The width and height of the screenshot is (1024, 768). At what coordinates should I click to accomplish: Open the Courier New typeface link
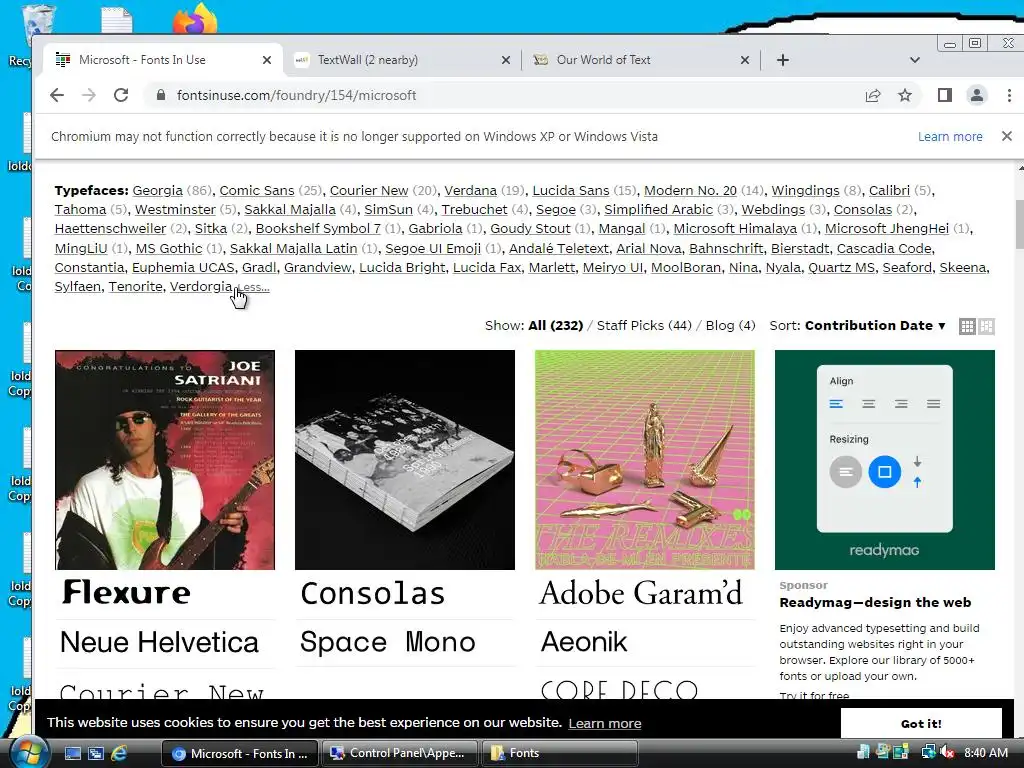(369, 191)
